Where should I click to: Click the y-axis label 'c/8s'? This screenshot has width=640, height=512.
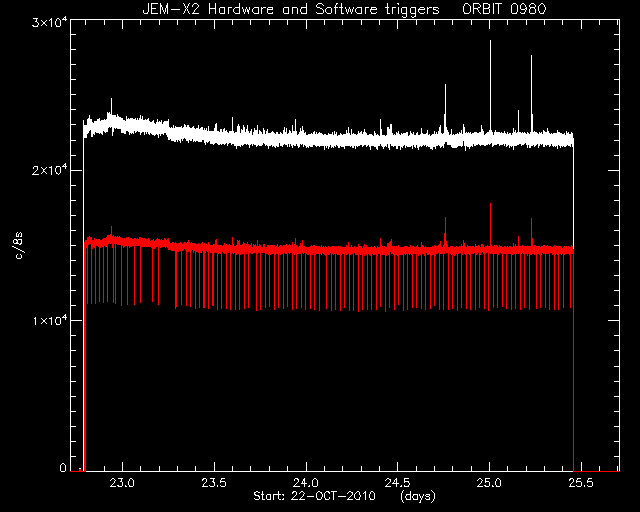click(x=19, y=246)
